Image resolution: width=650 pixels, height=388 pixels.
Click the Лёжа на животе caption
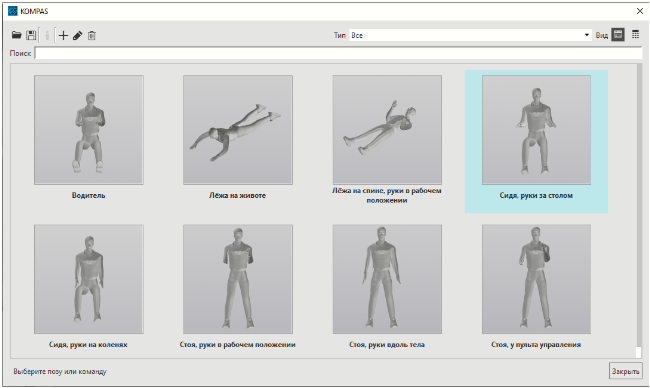(x=238, y=195)
